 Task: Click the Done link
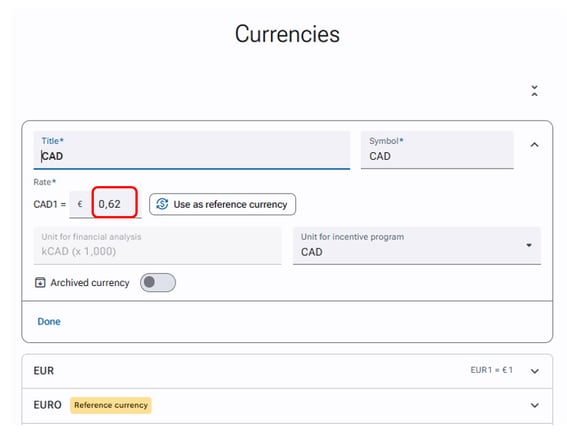[x=49, y=321]
